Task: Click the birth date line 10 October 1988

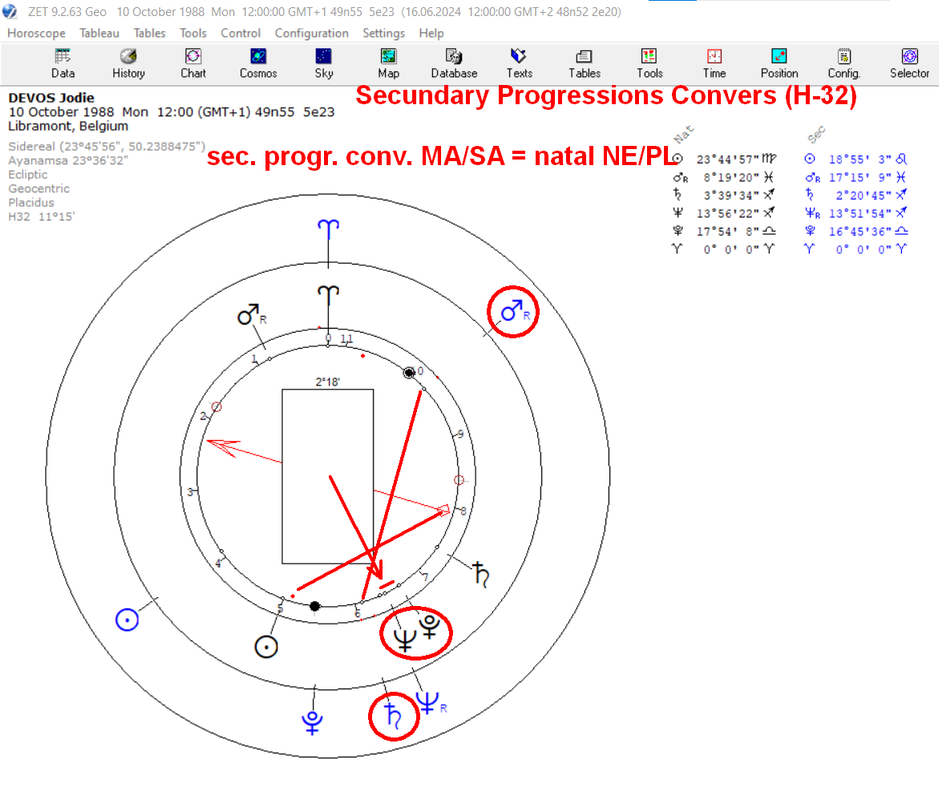Action: [x=171, y=112]
